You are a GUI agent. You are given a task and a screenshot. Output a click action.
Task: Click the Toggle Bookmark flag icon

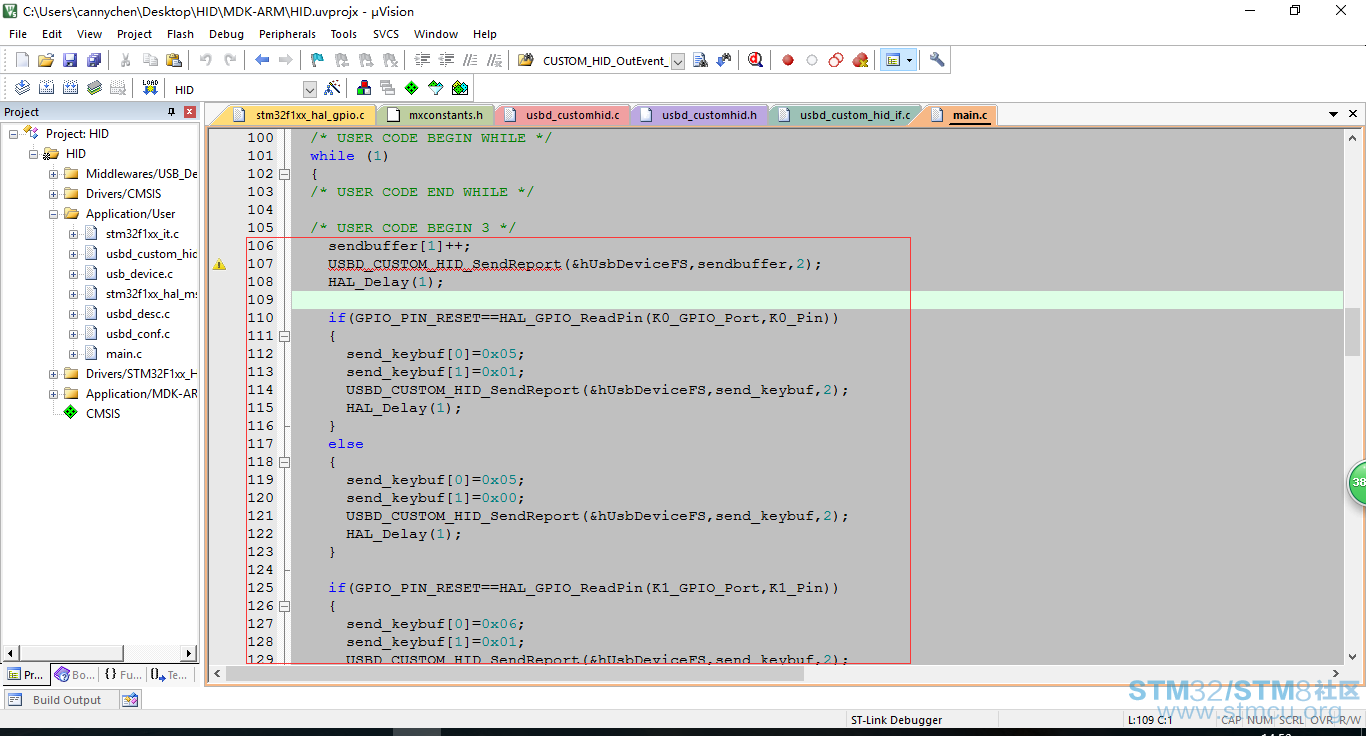tap(317, 60)
